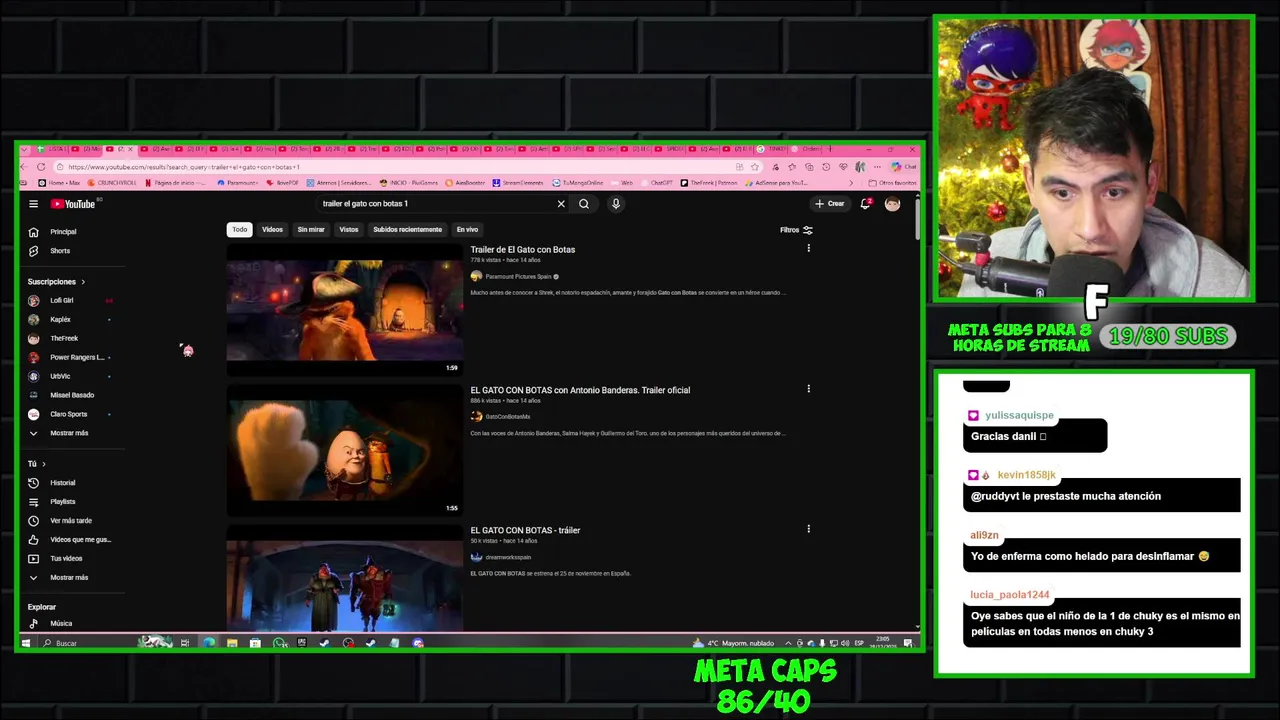Clear the search box with X
This screenshot has height=720, width=1280.
(561, 204)
